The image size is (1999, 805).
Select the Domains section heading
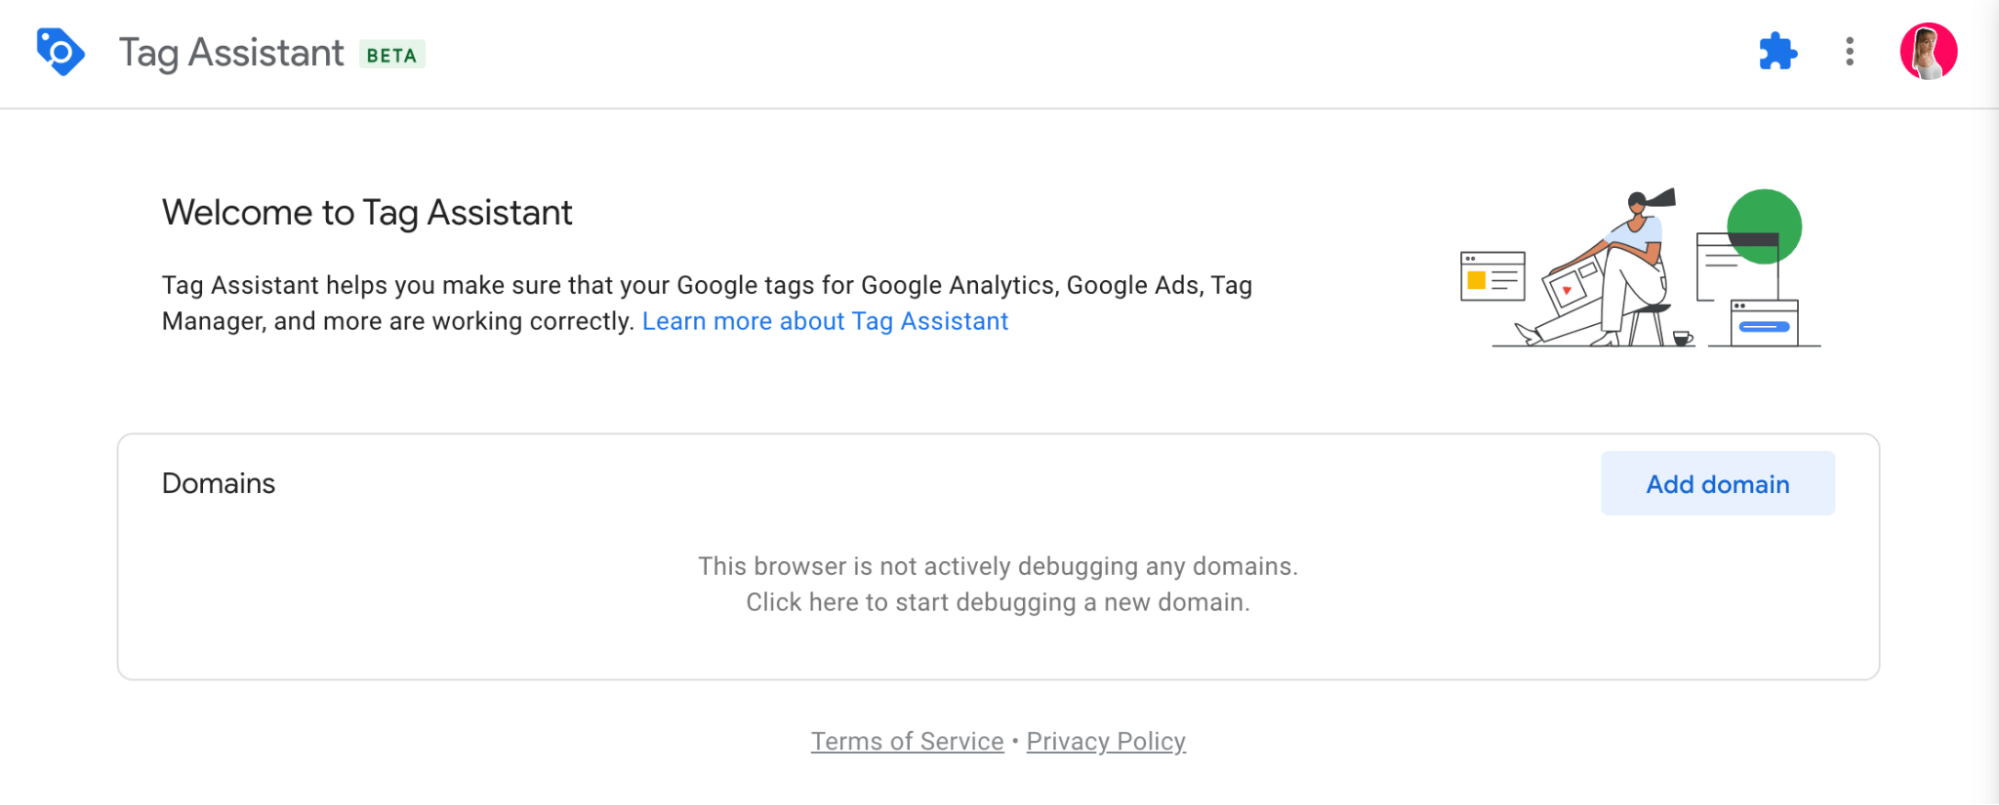click(218, 483)
